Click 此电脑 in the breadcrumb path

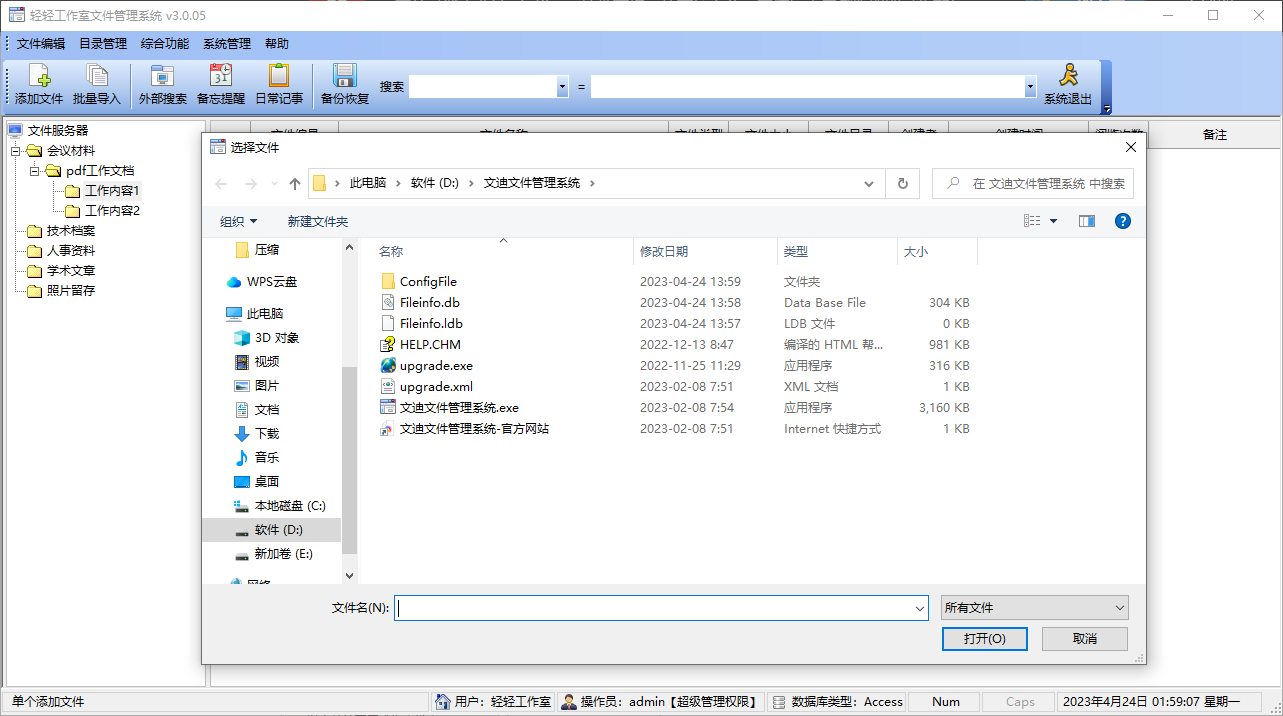[367, 184]
